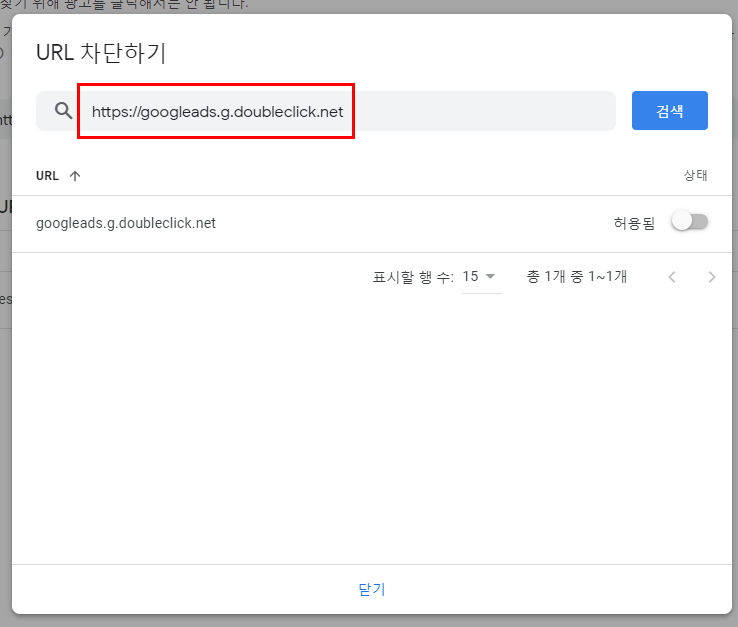Toggle block switch for googleads.g.doubleclick.net
Viewport: 738px width, 627px height.
click(x=690, y=222)
